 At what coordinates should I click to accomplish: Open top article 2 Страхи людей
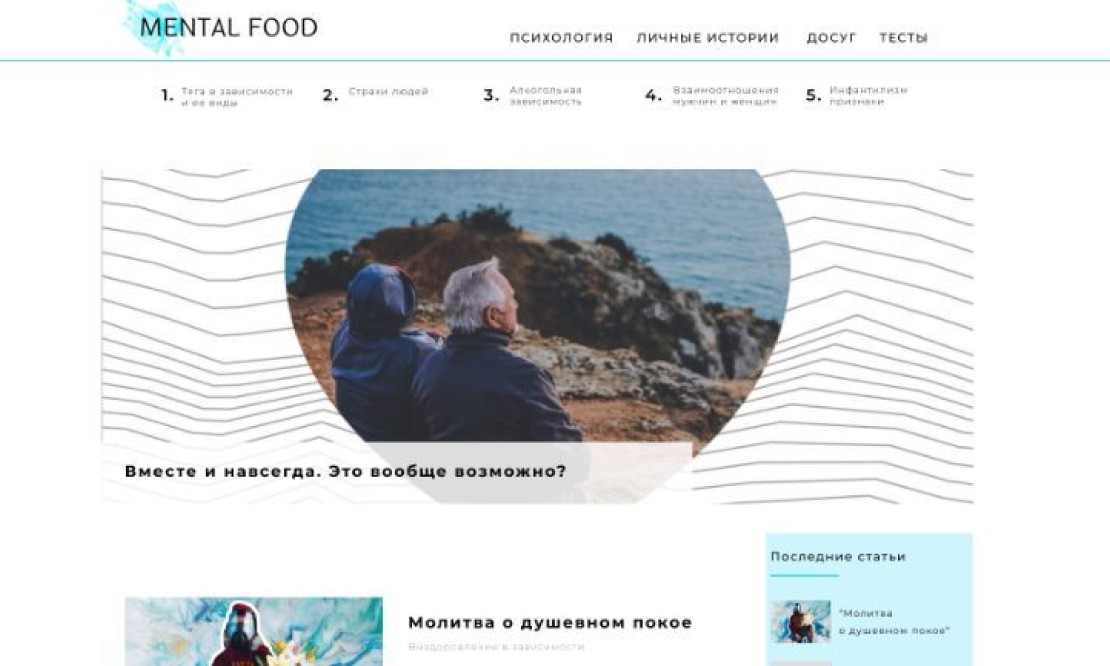[388, 91]
